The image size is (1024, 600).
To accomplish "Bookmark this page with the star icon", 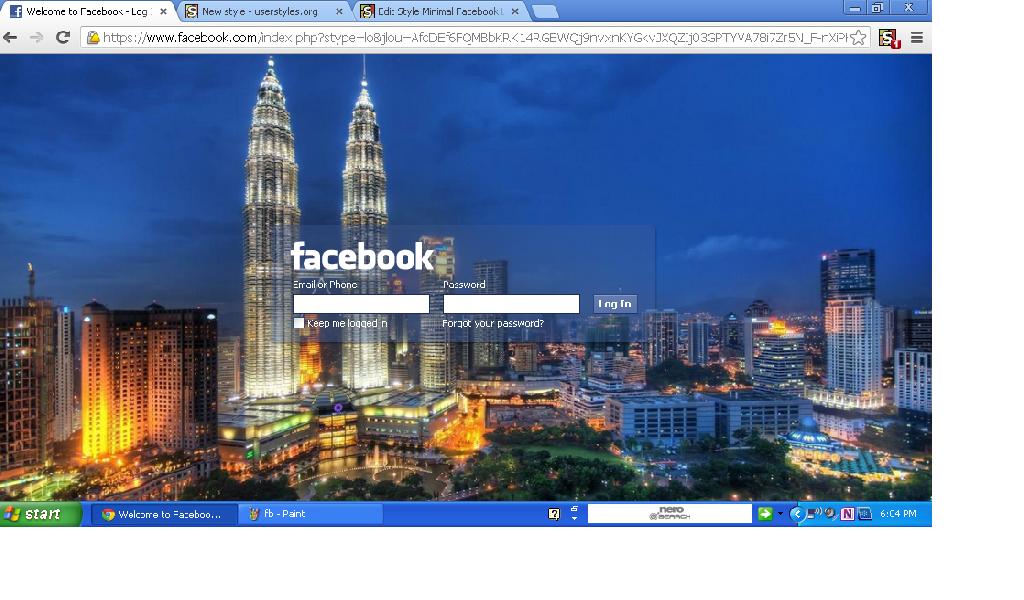I will click(859, 38).
